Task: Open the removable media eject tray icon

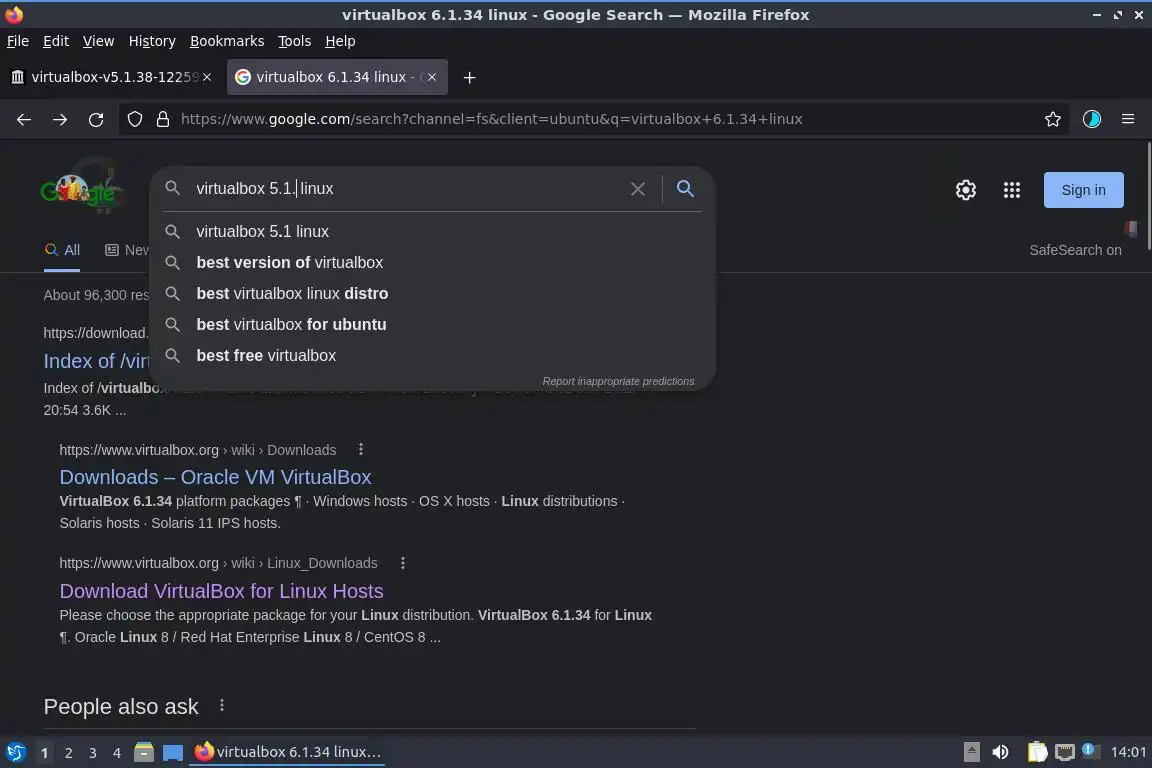Action: [x=971, y=752]
